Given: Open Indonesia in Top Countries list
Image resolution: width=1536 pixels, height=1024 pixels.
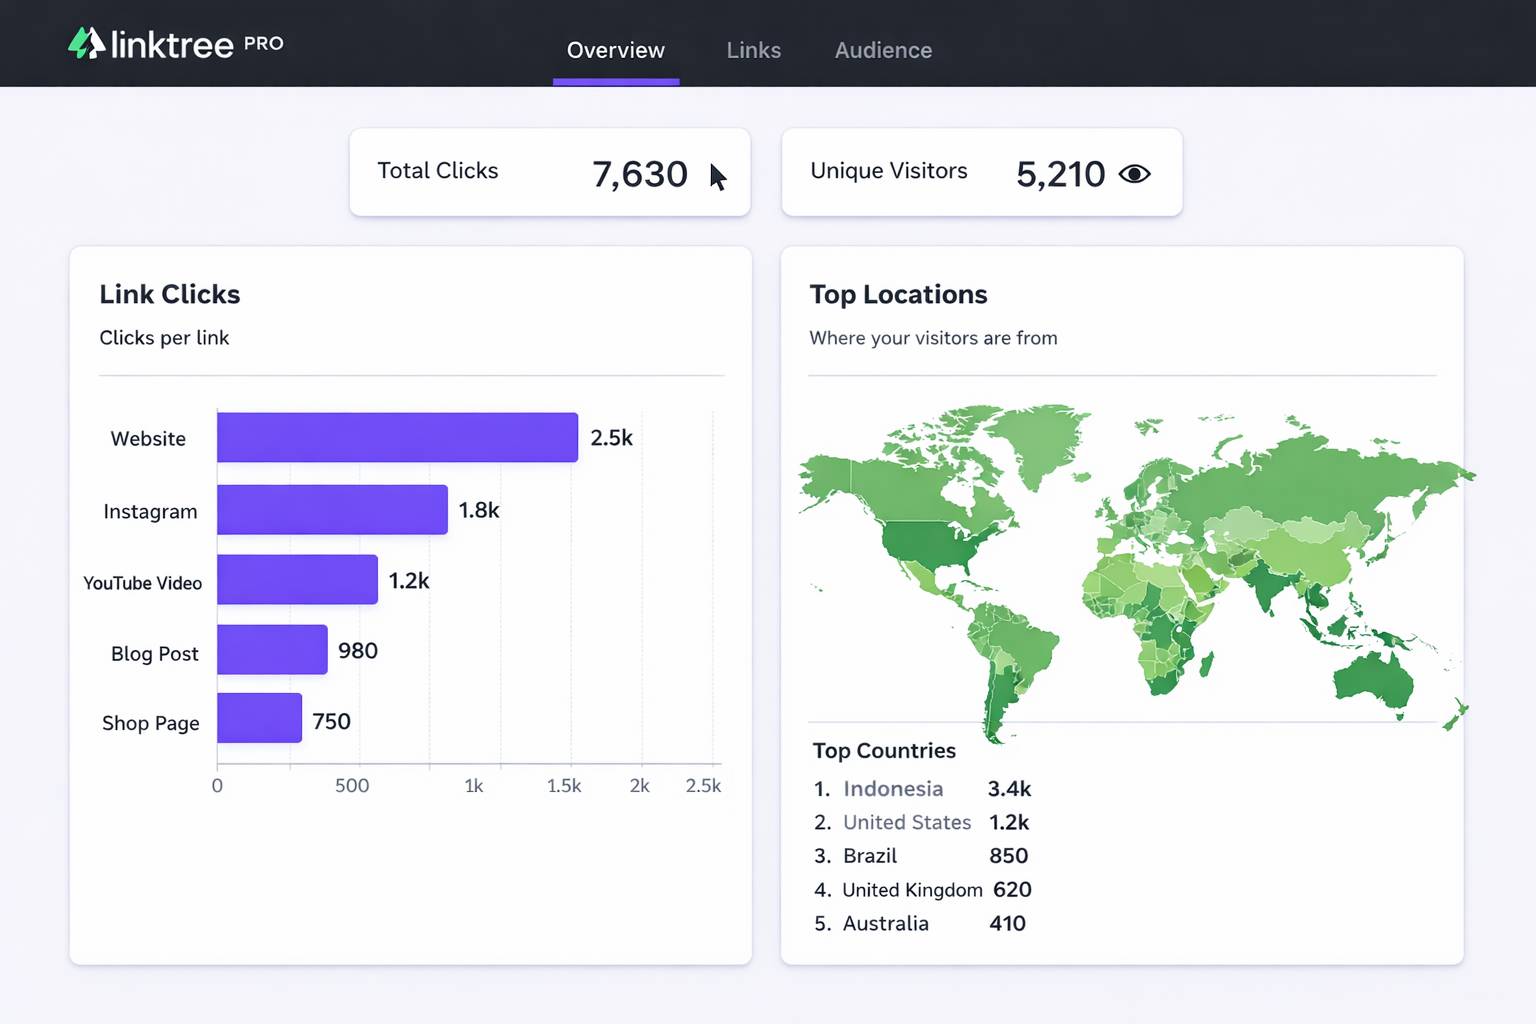Looking at the screenshot, I should 892,789.
